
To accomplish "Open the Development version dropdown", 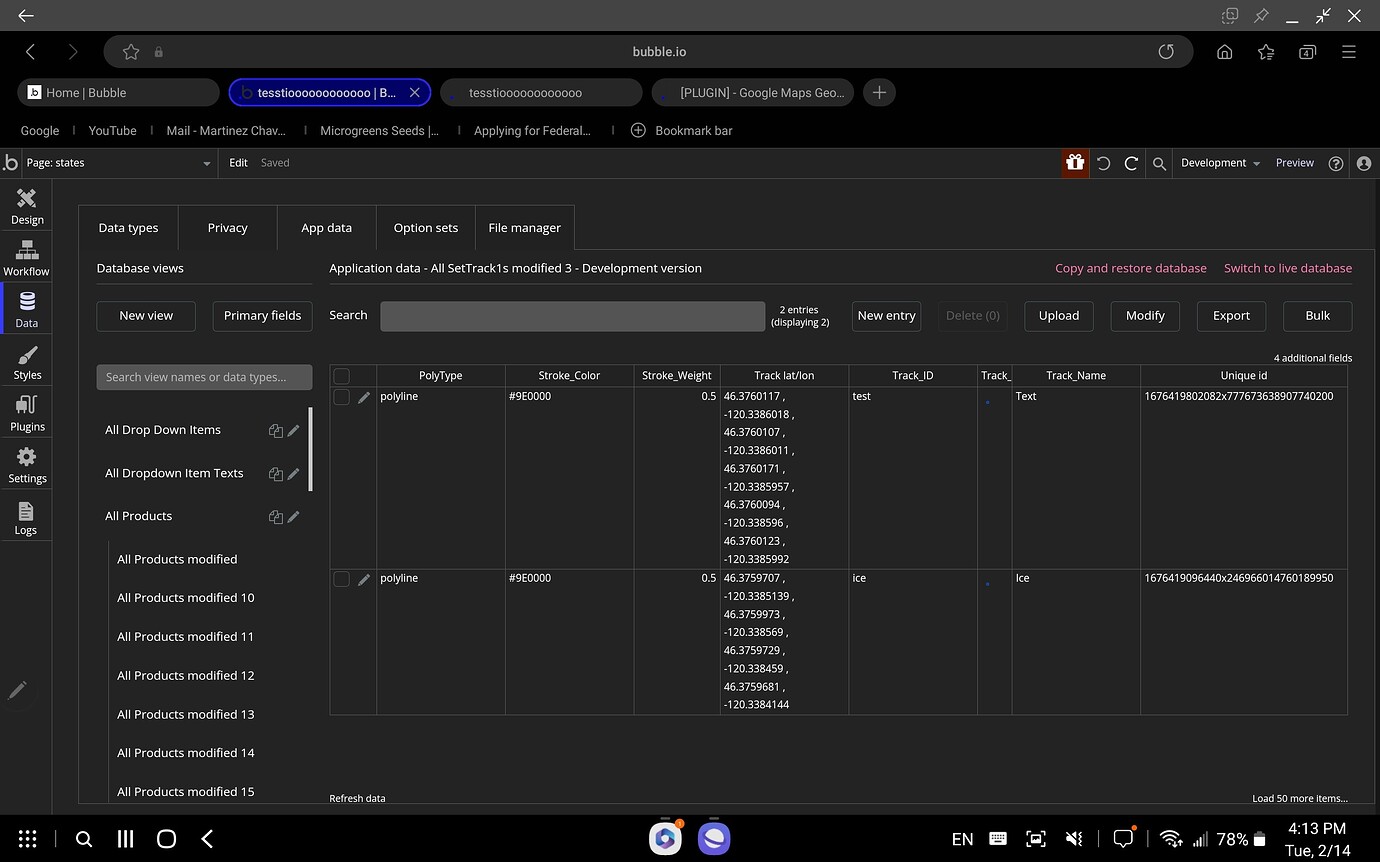I will tap(1219, 162).
